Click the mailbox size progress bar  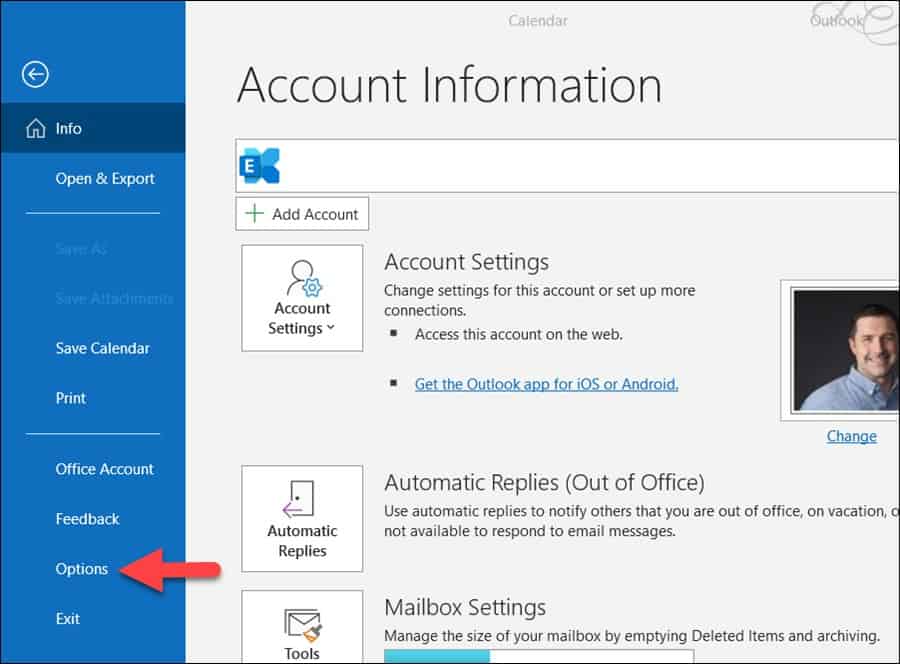tap(539, 656)
